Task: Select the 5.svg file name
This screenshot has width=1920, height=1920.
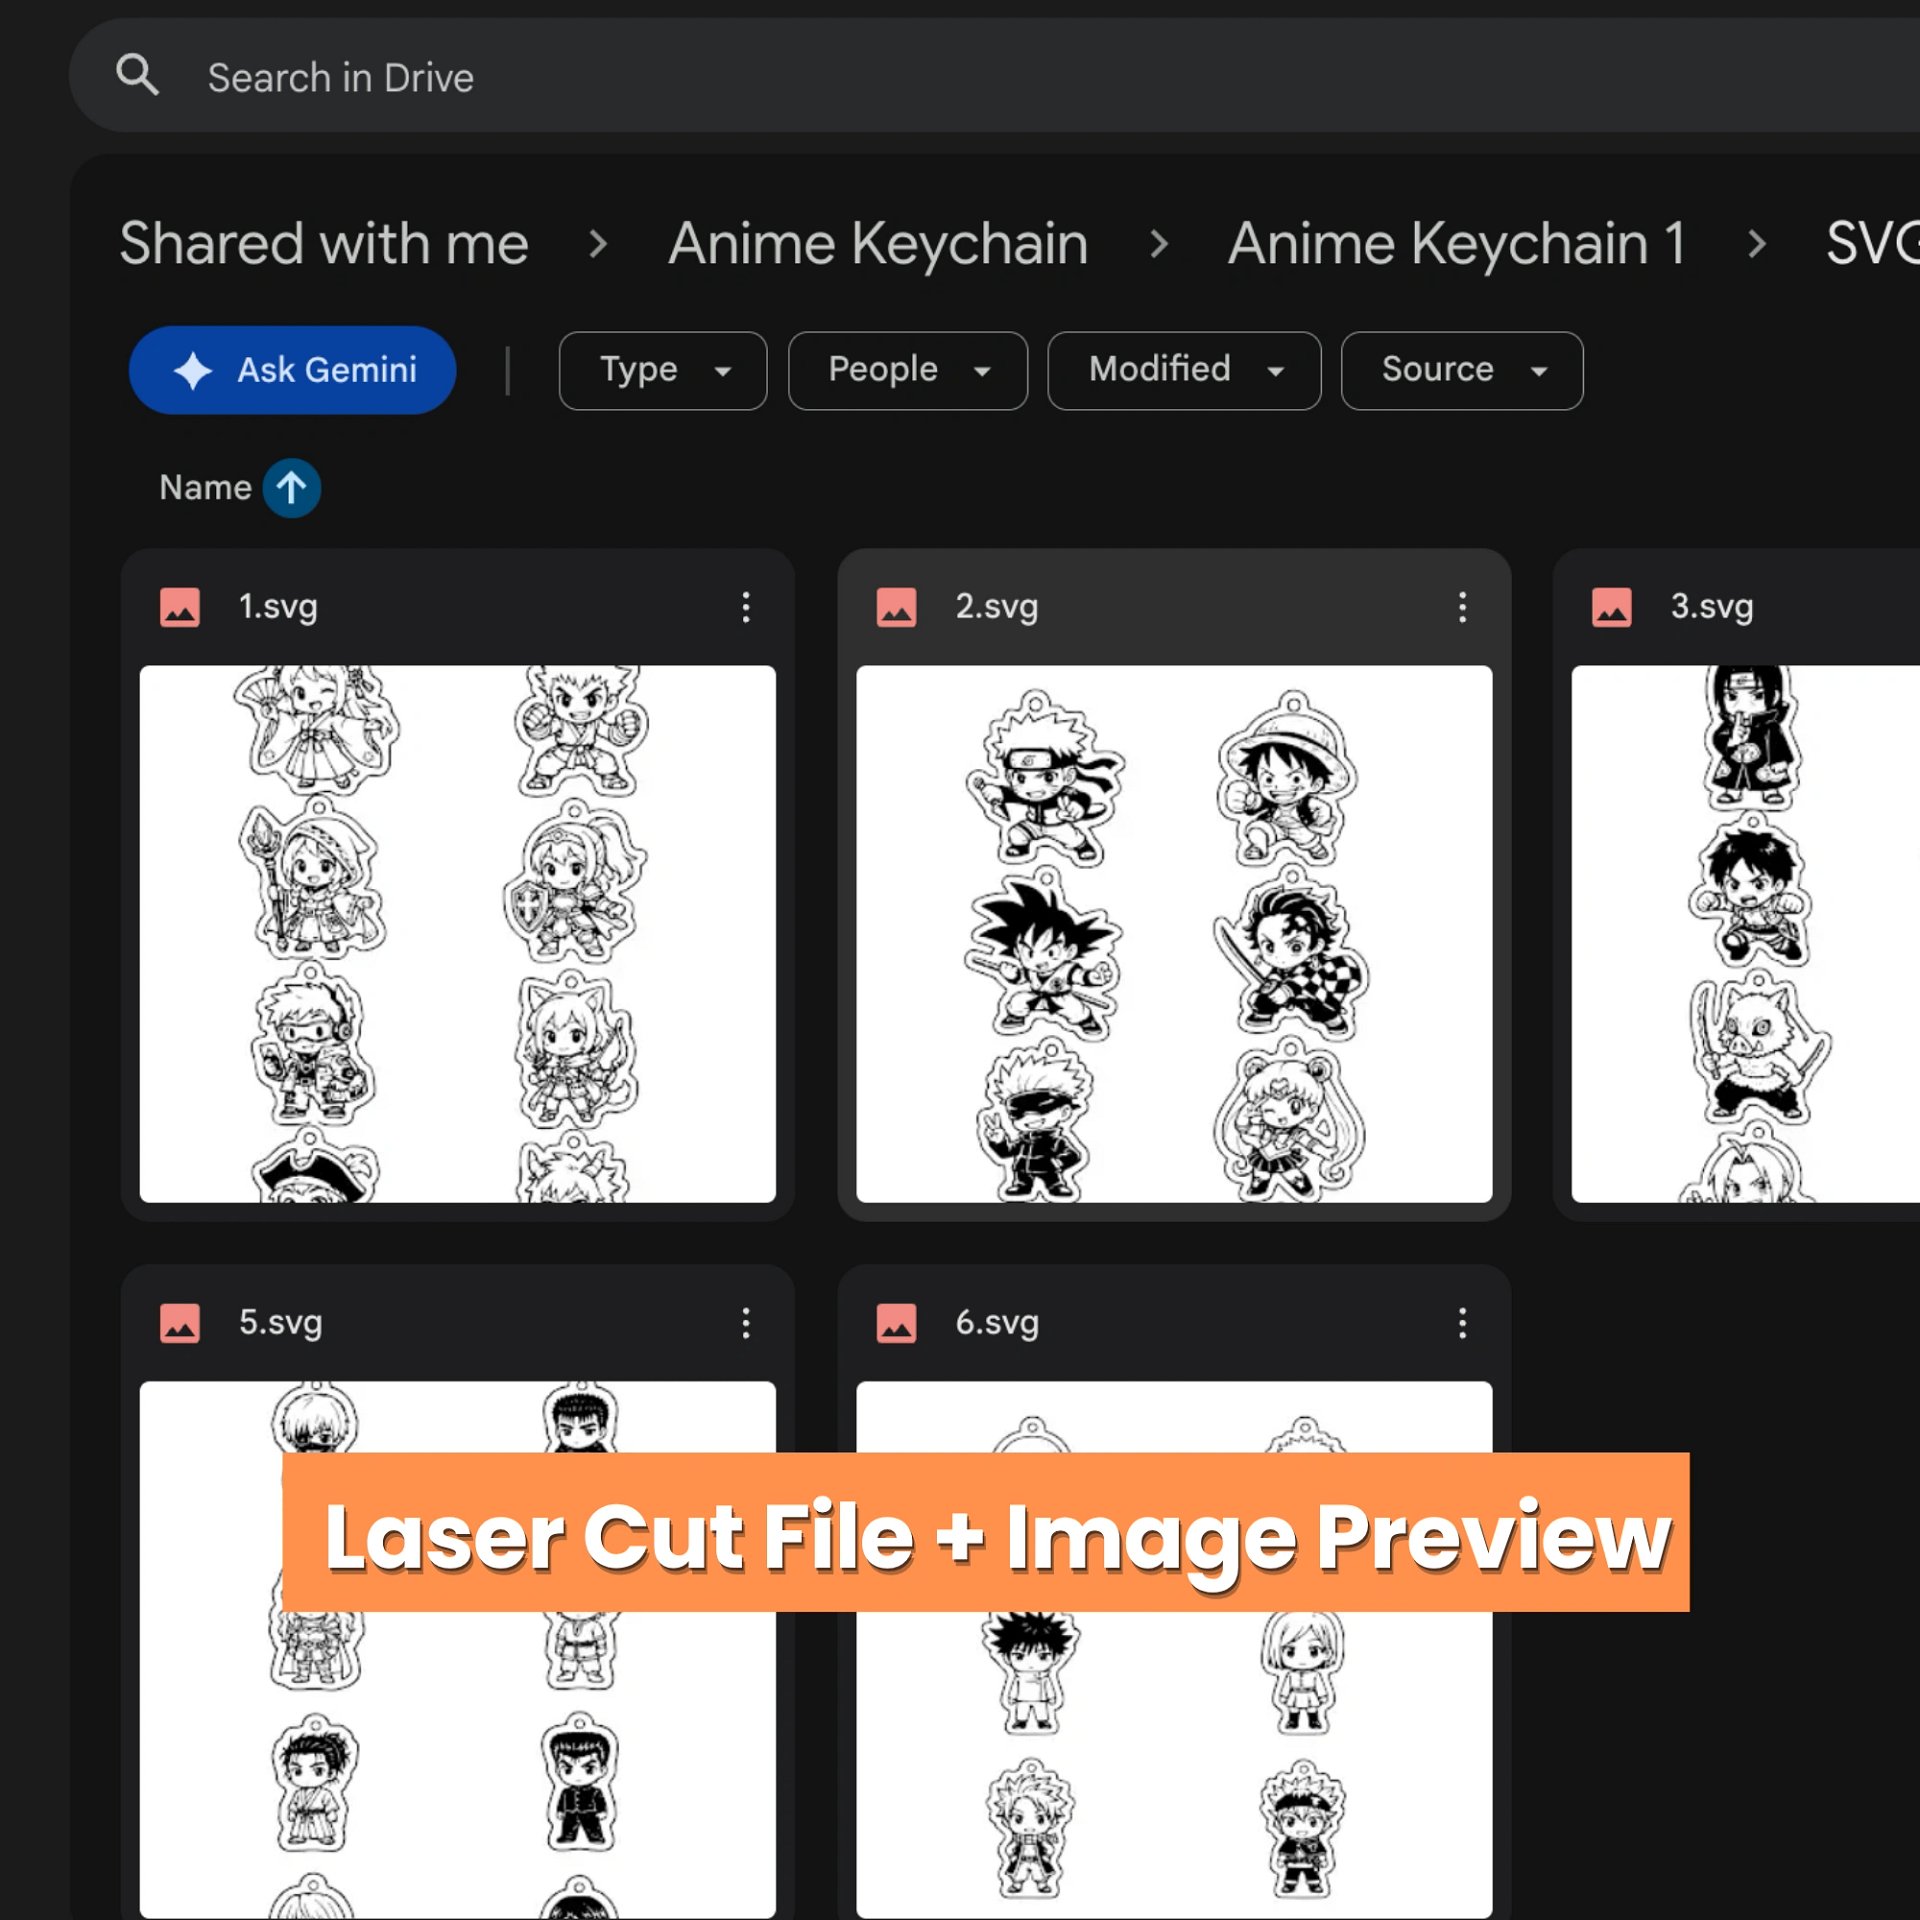Action: tap(280, 1322)
